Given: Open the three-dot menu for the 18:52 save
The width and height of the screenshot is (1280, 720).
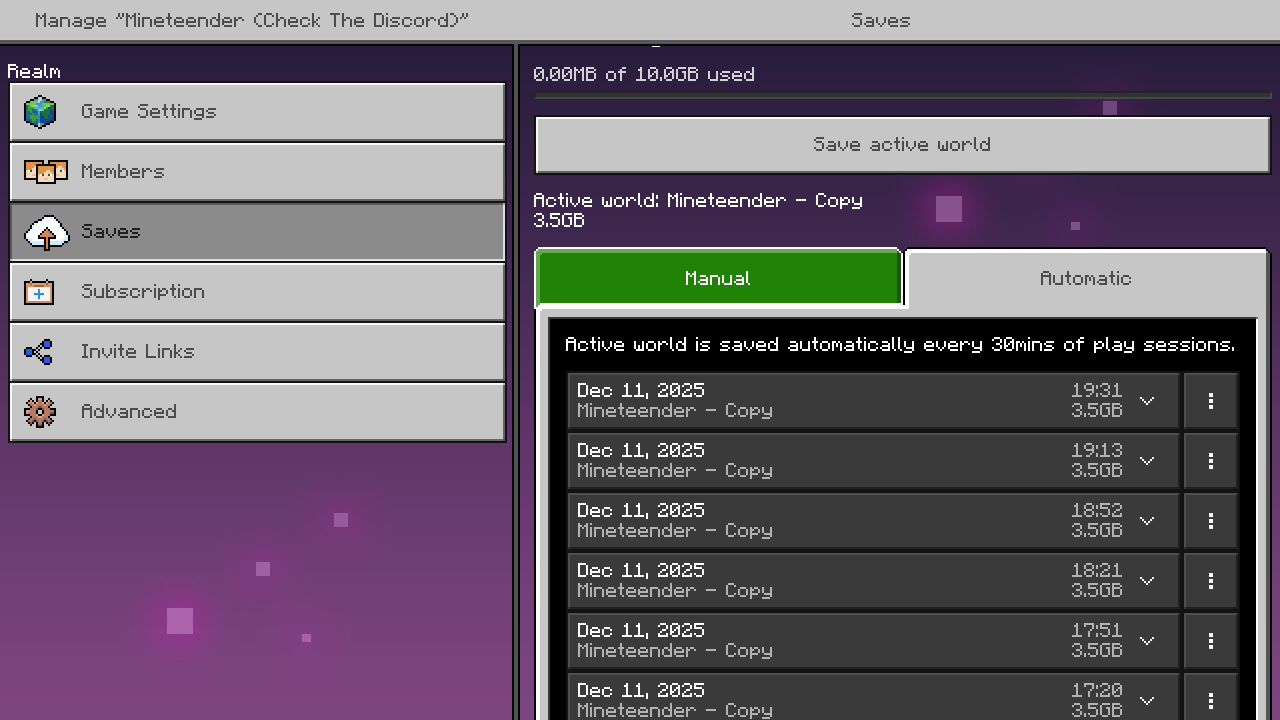Looking at the screenshot, I should (1211, 521).
